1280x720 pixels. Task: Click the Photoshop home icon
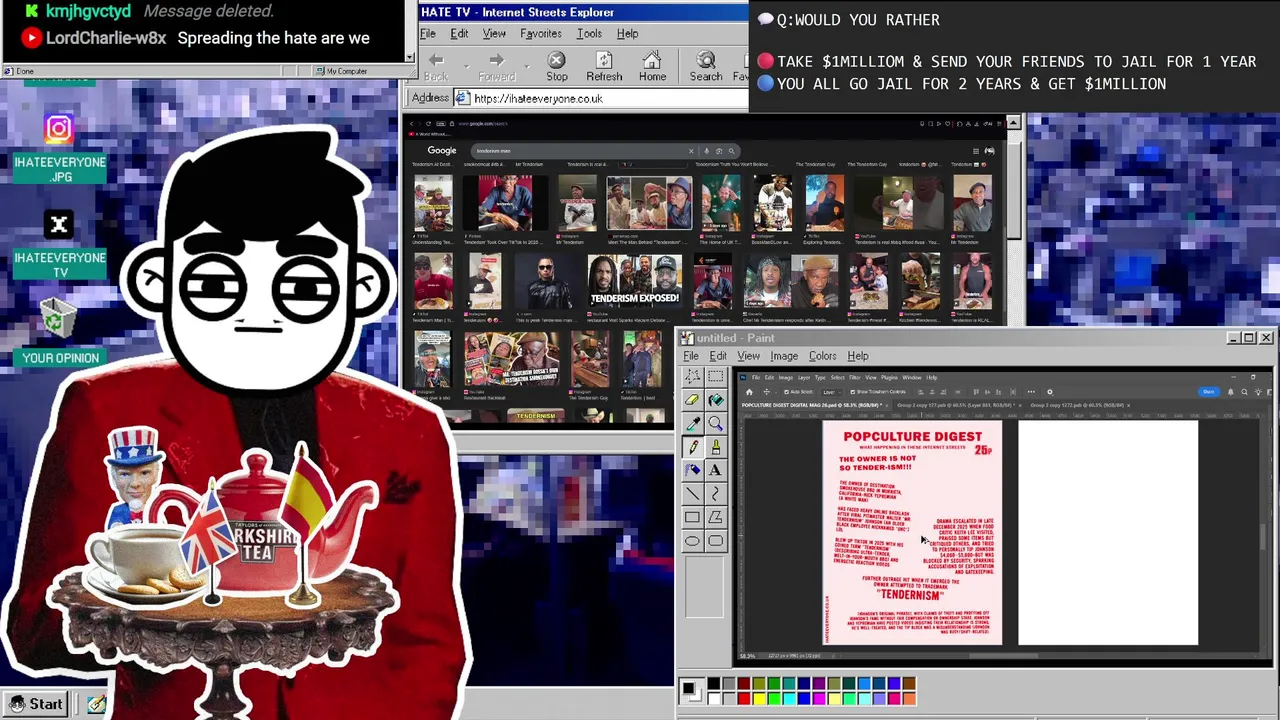(749, 392)
